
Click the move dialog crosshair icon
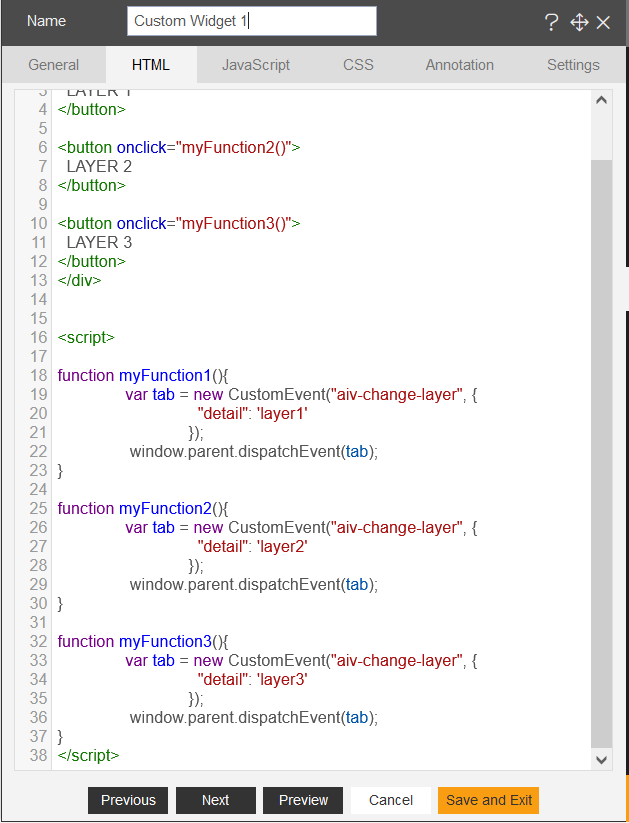[x=579, y=22]
